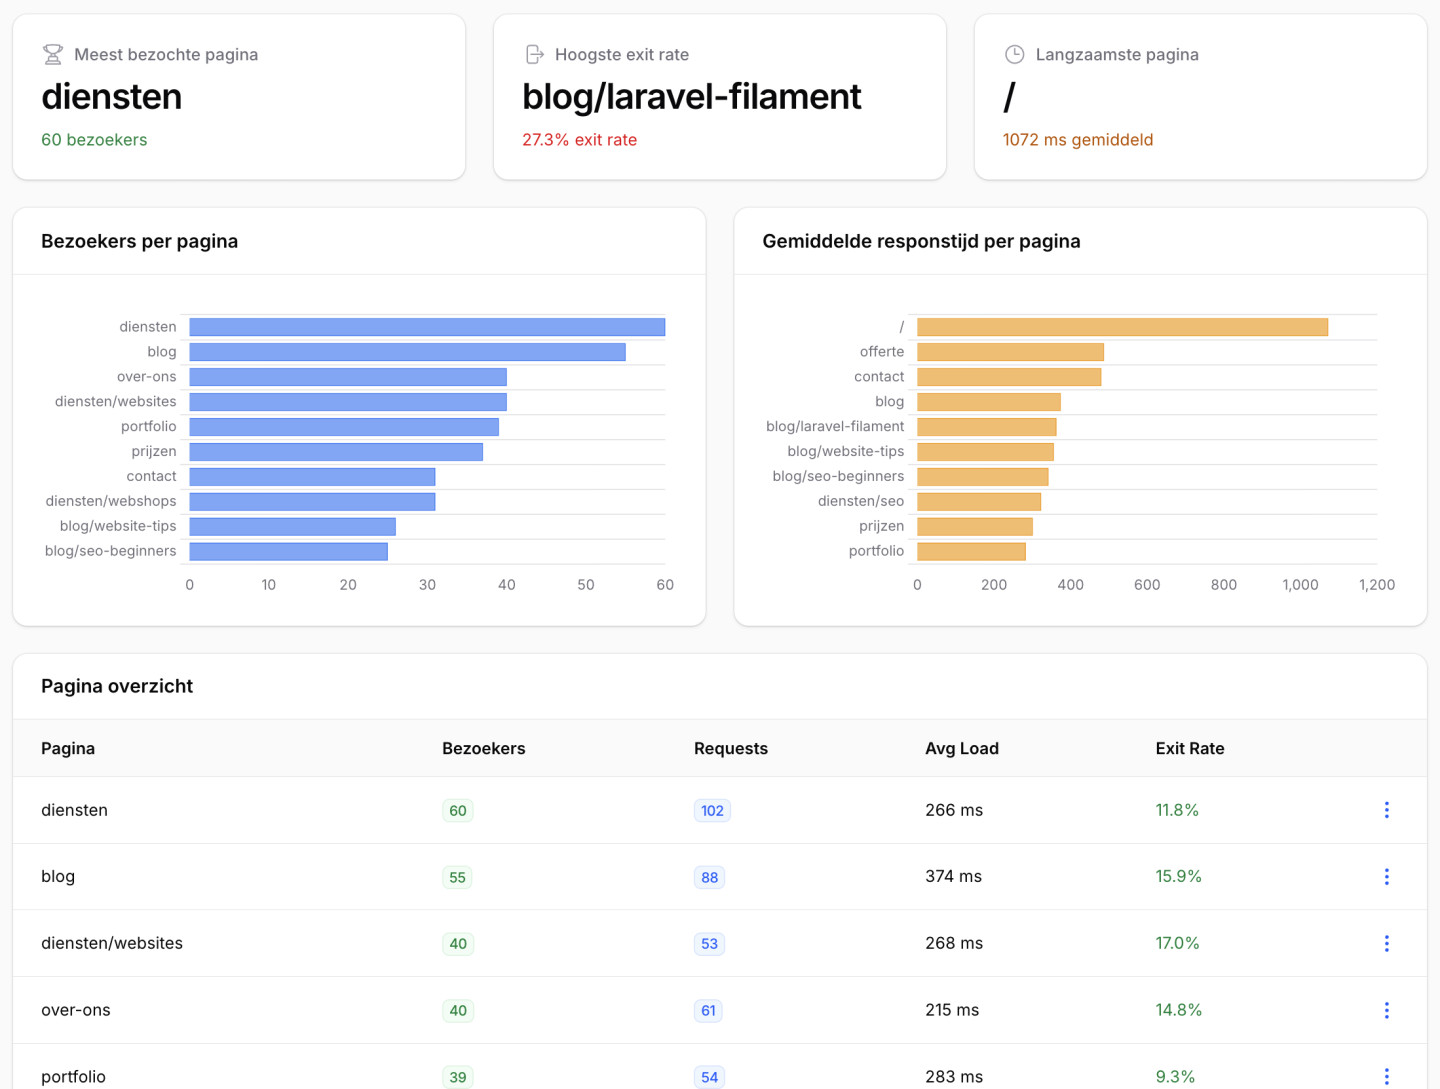
Task: Click the trophy icon beside Meest bezochte pagina
Action: 53,55
